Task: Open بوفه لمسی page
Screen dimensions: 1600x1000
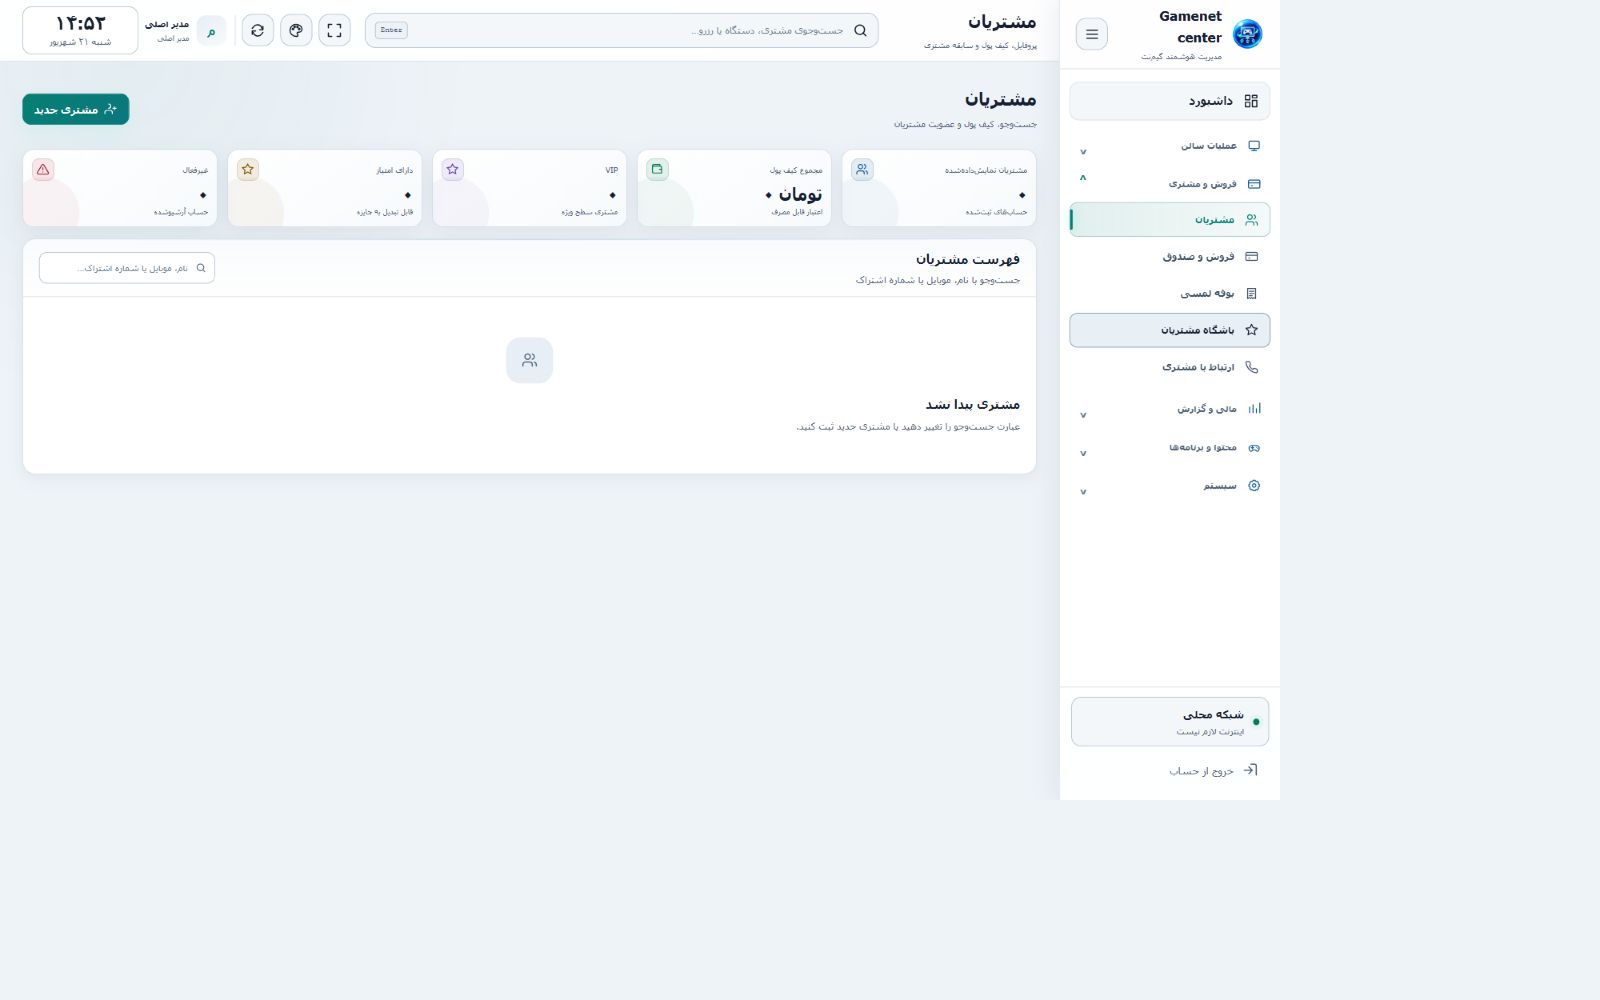Action: click(1170, 293)
